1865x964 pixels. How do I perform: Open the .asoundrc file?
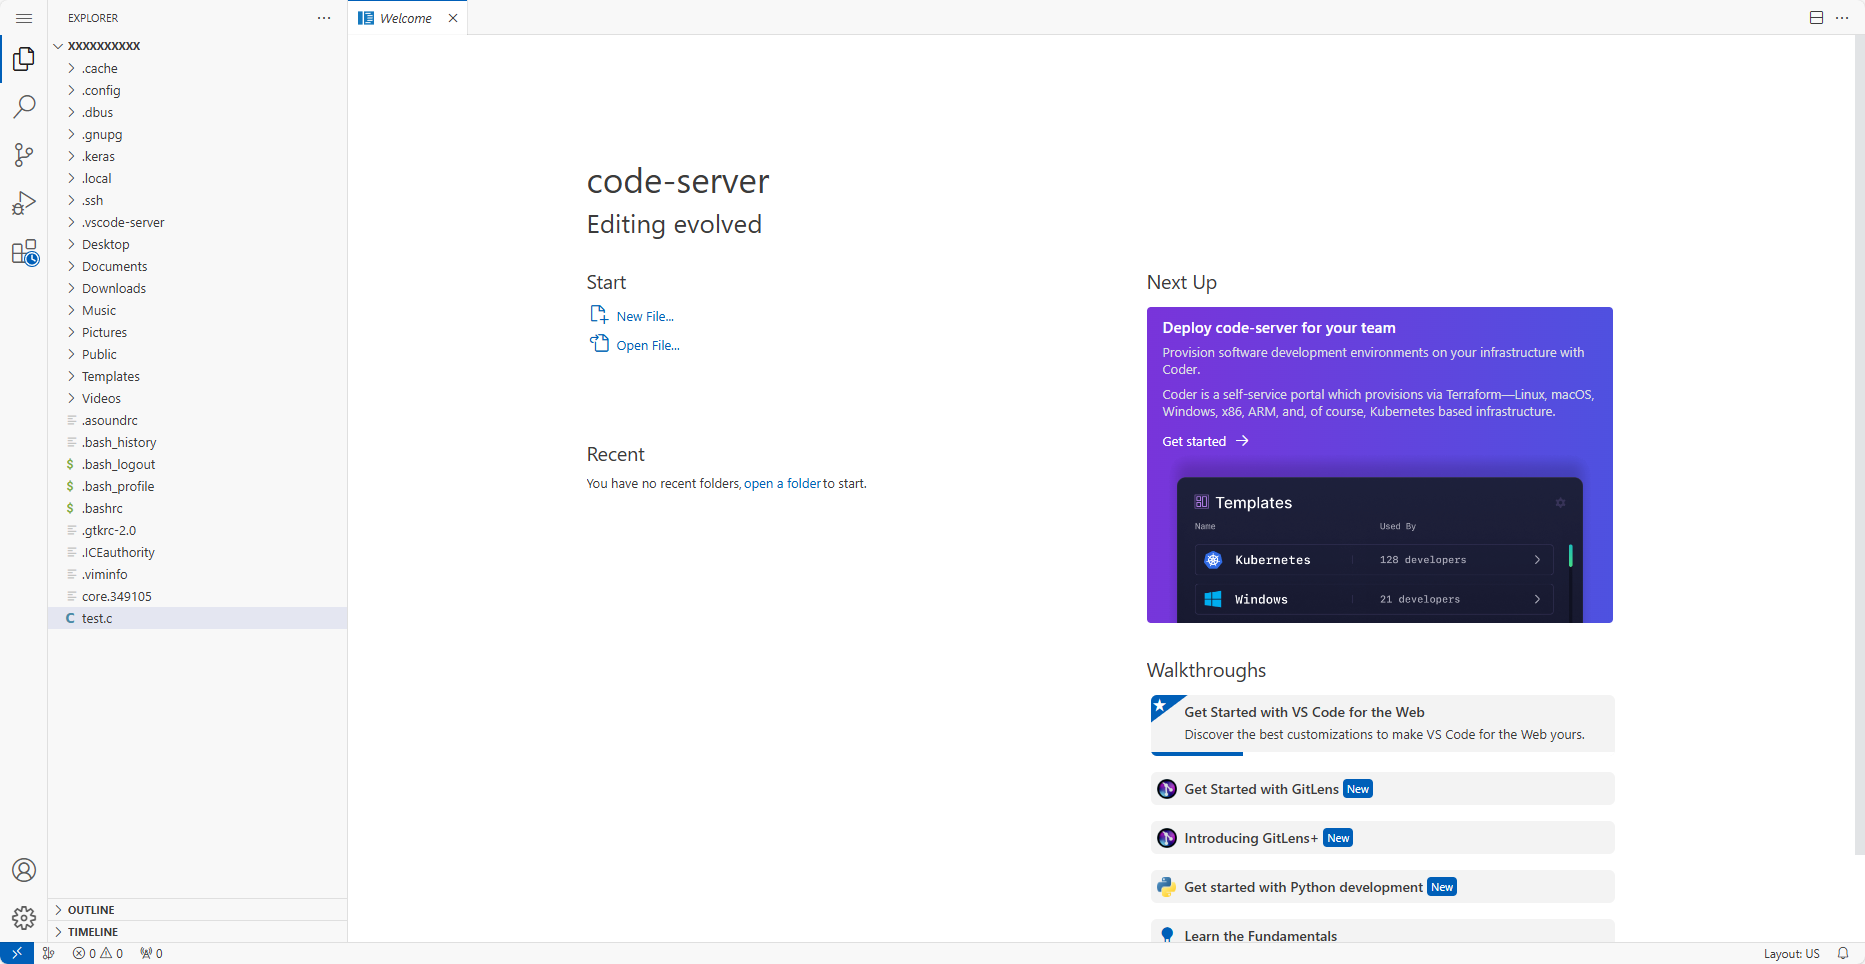click(x=197, y=420)
